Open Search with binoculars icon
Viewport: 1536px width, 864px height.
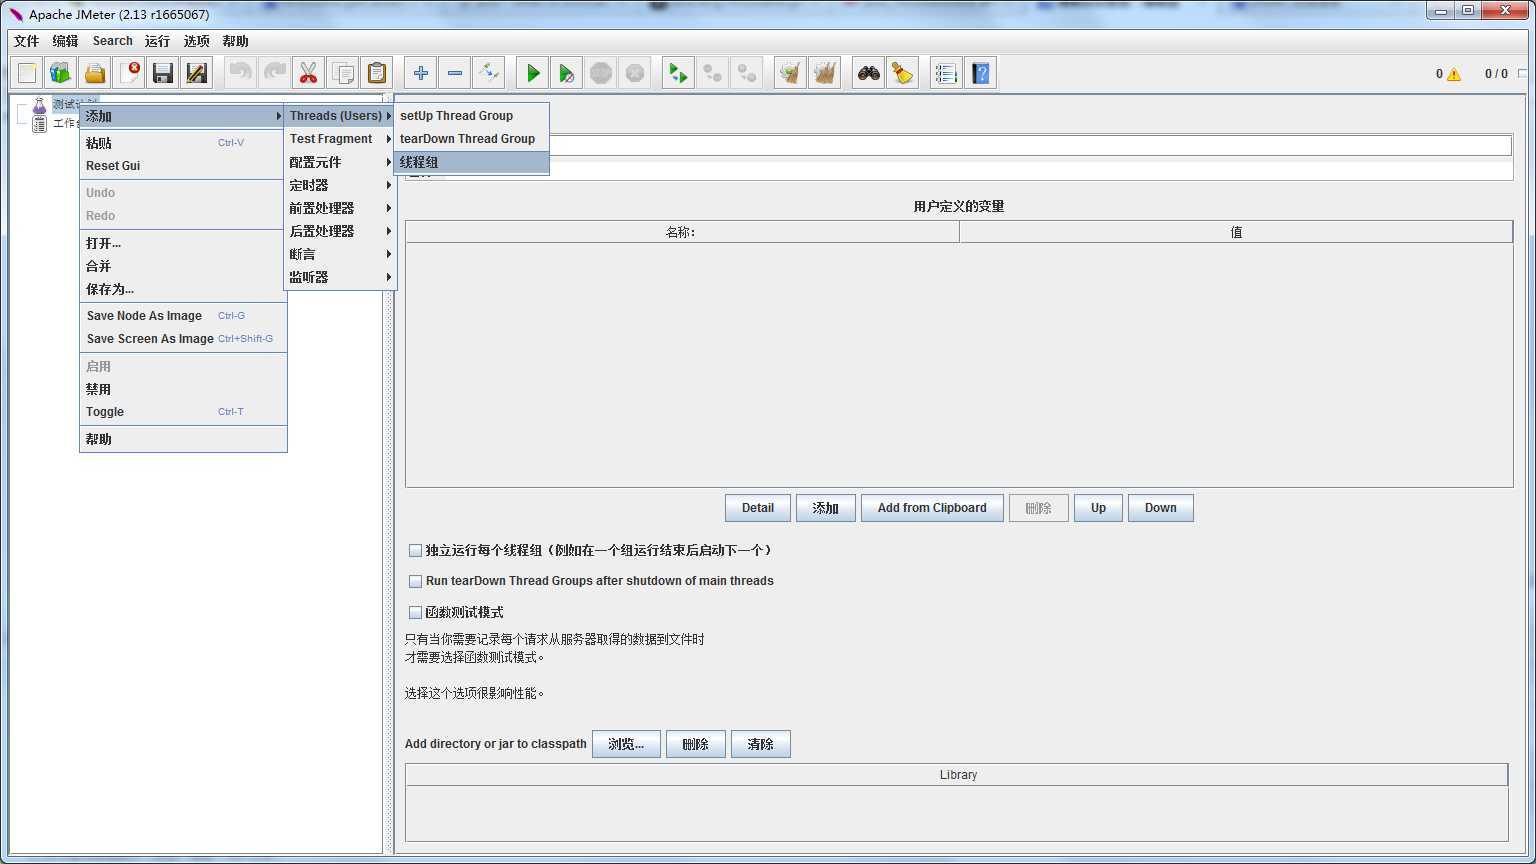[x=869, y=73]
